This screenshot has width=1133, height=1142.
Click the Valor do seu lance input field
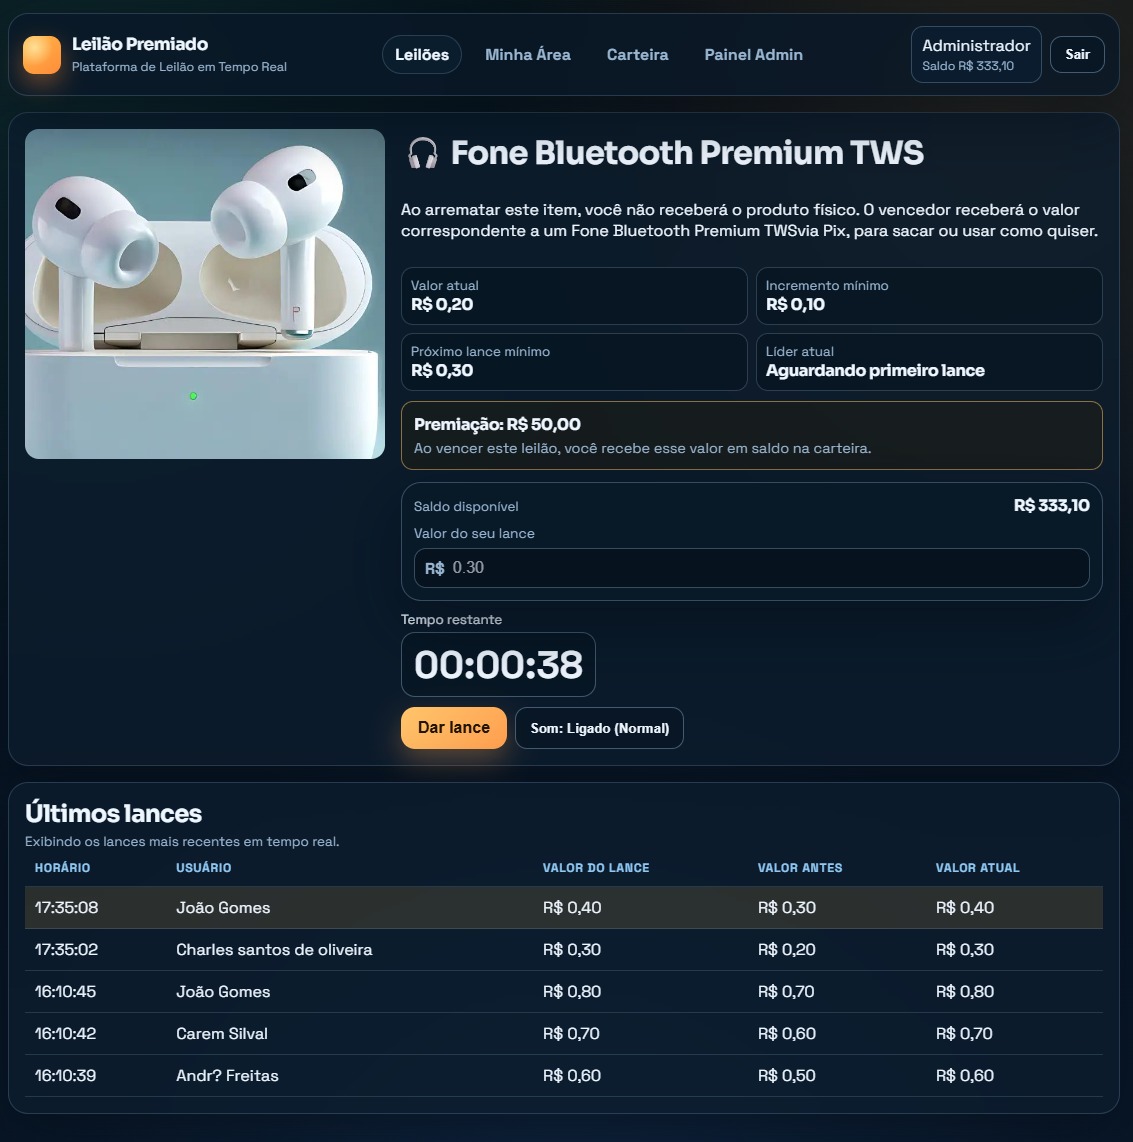point(751,567)
